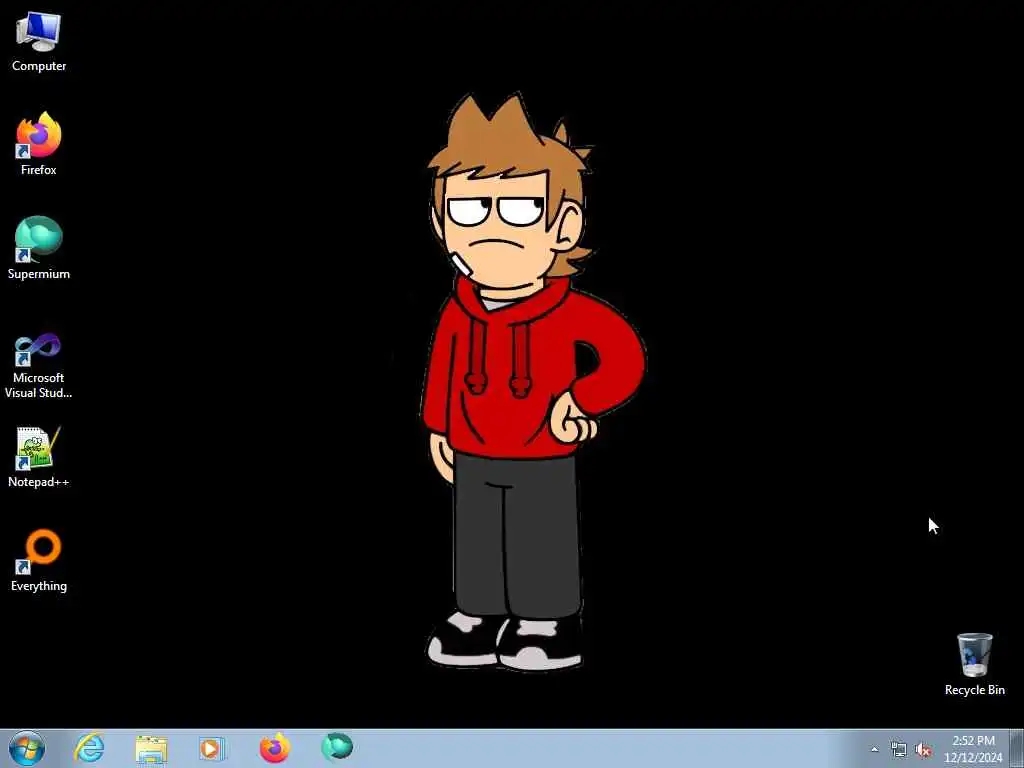Image resolution: width=1024 pixels, height=768 pixels.
Task: Launch Windows Media Player from taskbar
Action: click(x=212, y=748)
